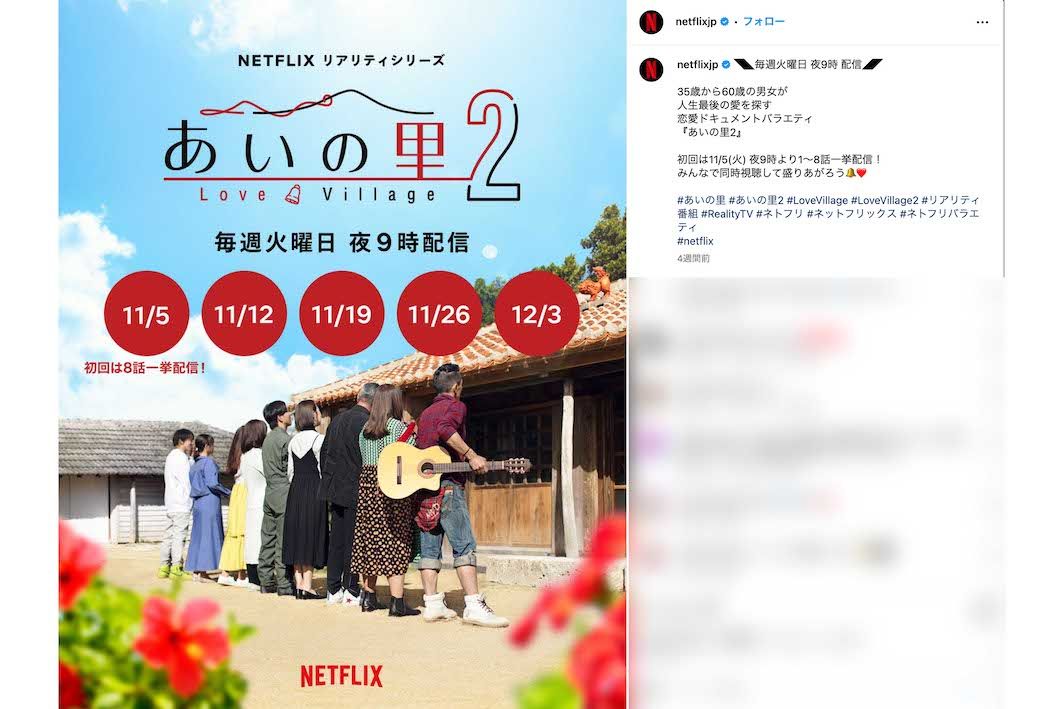Open the netflixjp profile avatar in header

coord(651,22)
